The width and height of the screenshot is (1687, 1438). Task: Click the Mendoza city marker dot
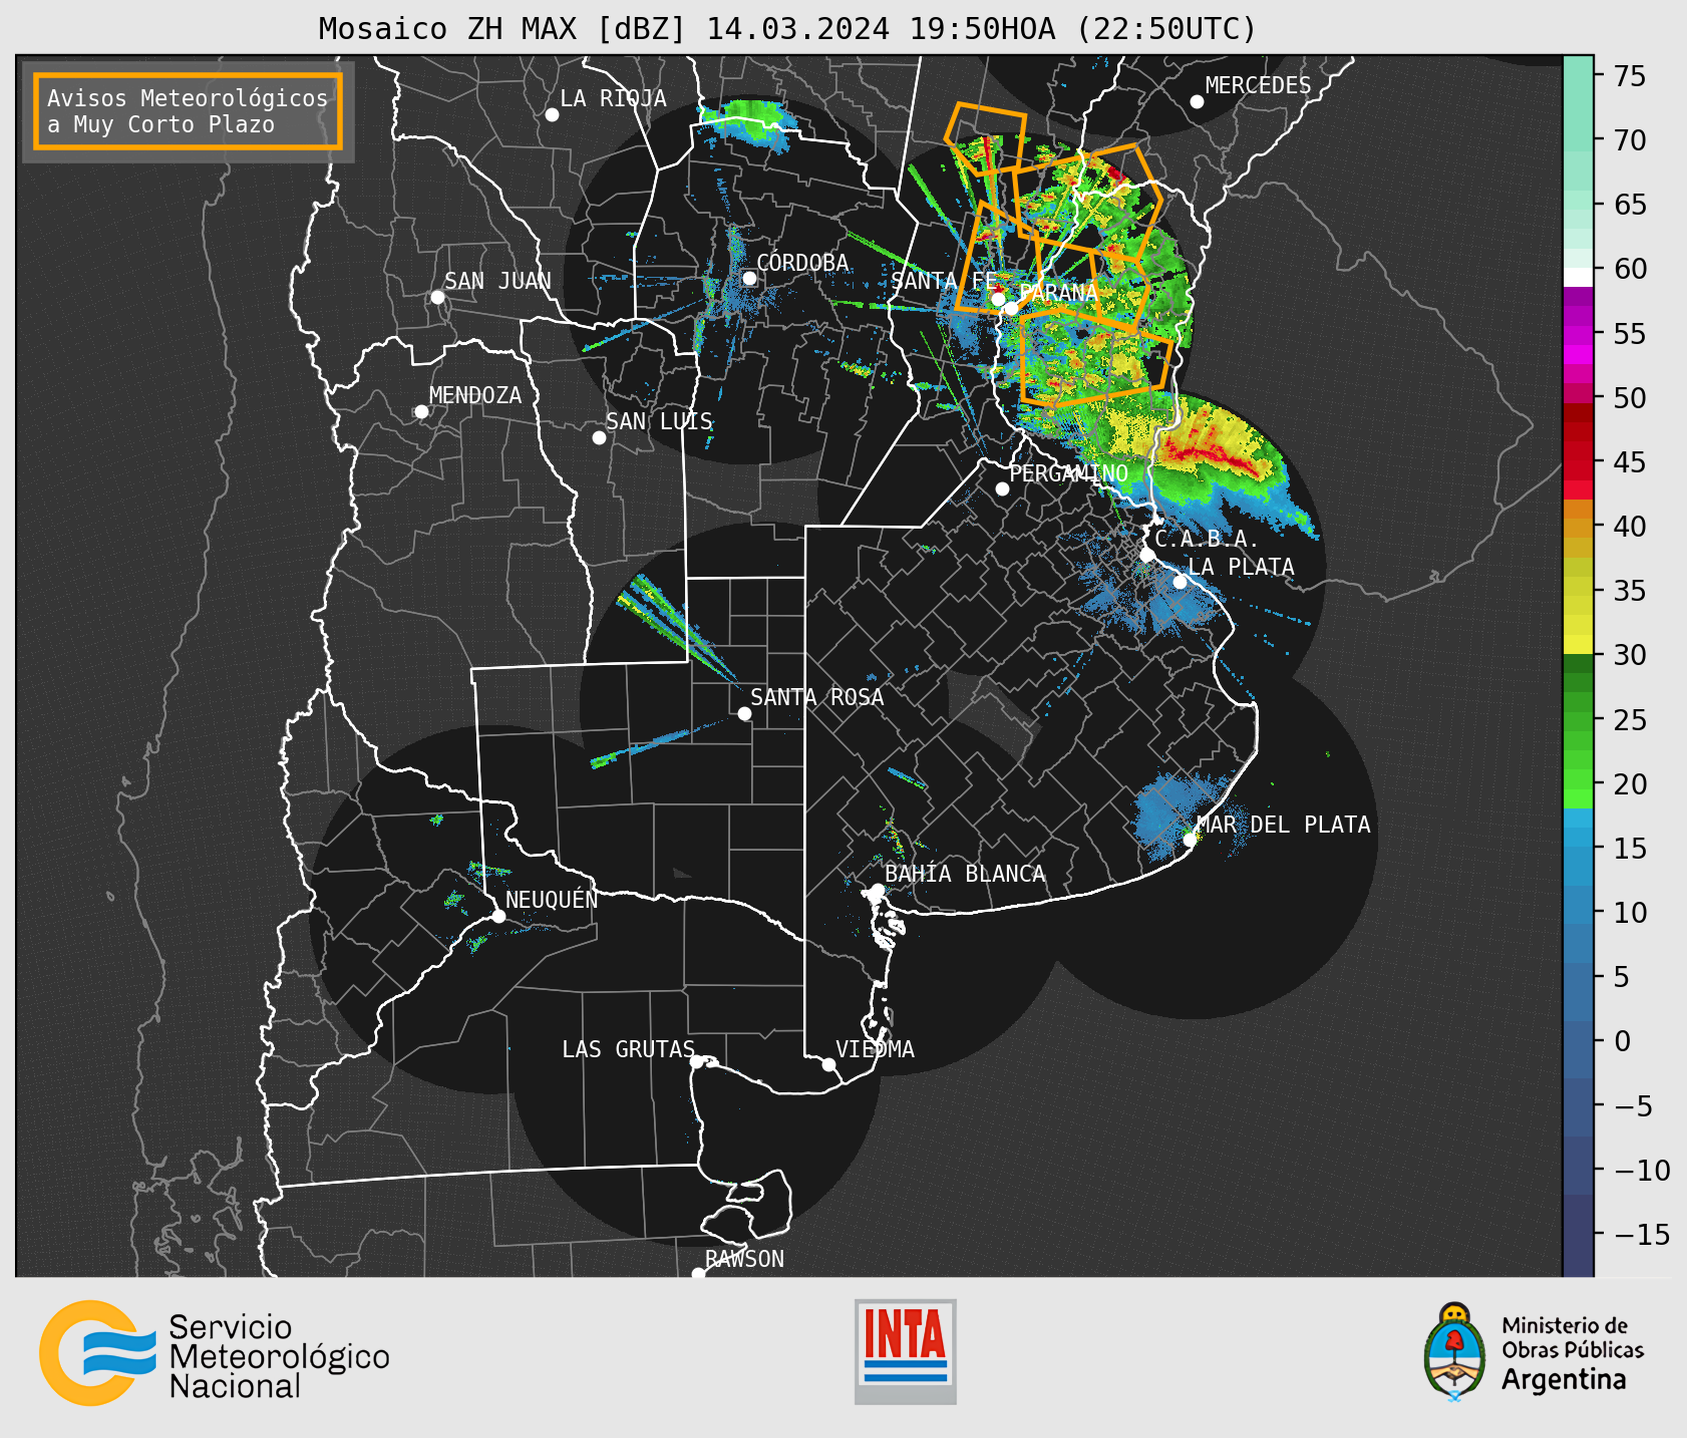click(x=421, y=412)
